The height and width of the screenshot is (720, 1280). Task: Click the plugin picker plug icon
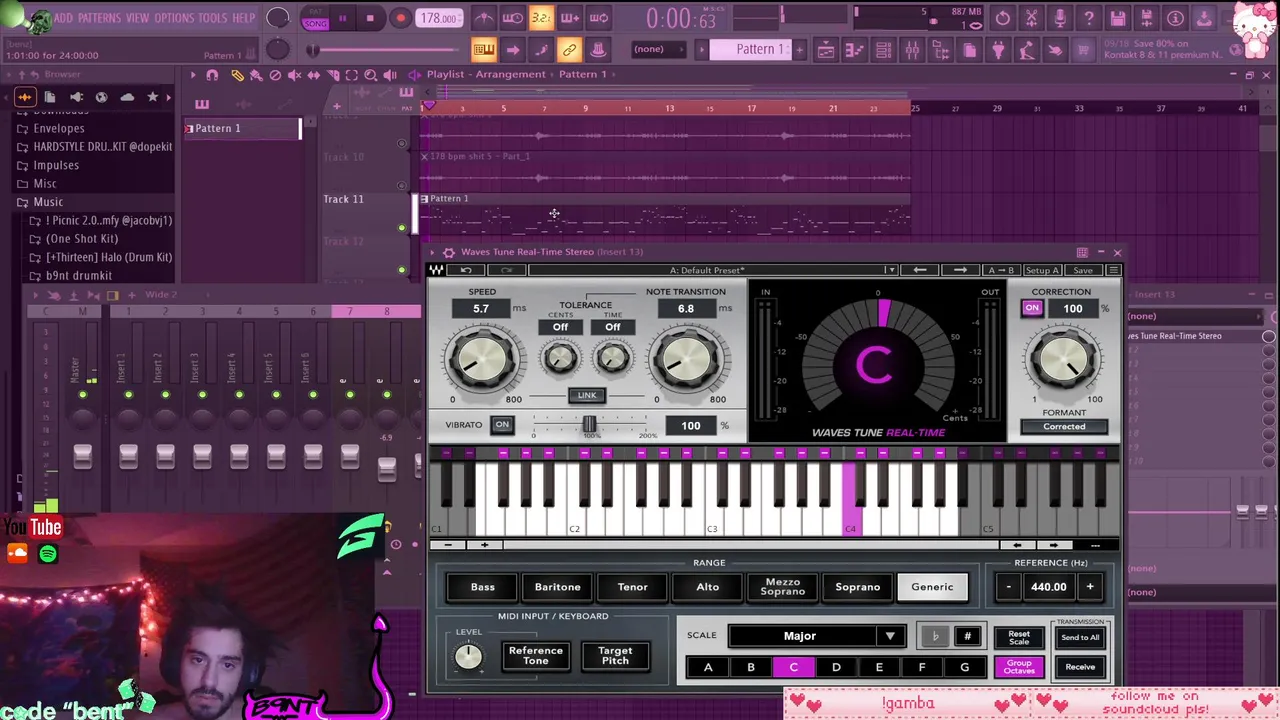point(998,50)
